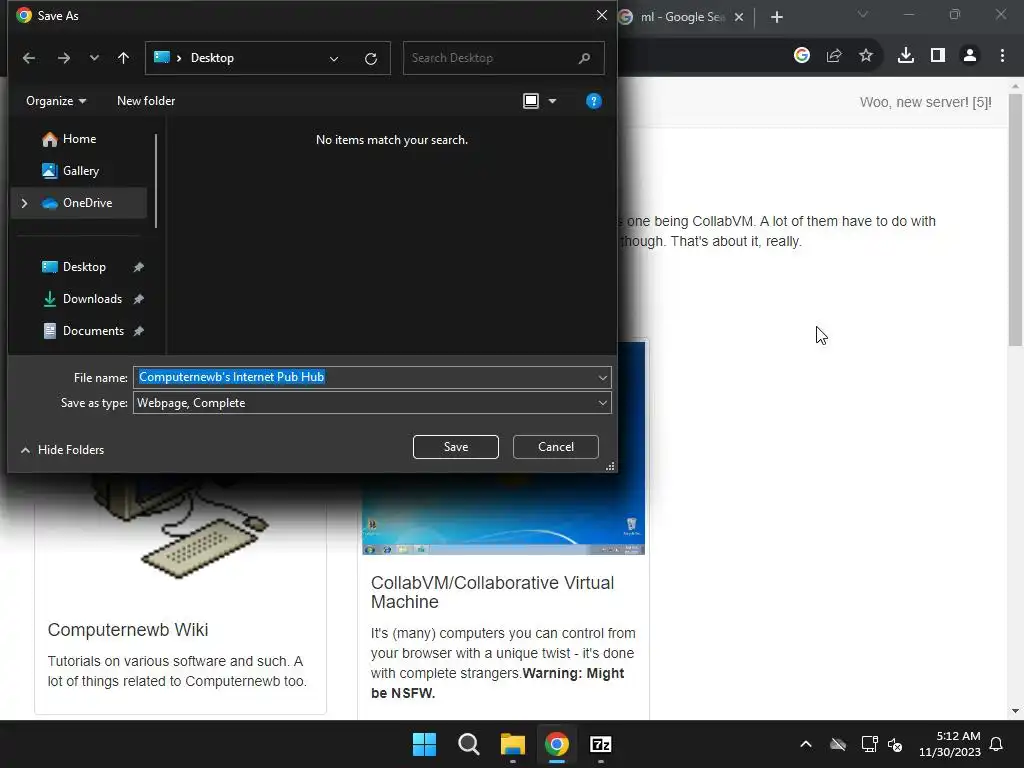
Task: Click pin icon next to Documents
Action: [x=138, y=331]
